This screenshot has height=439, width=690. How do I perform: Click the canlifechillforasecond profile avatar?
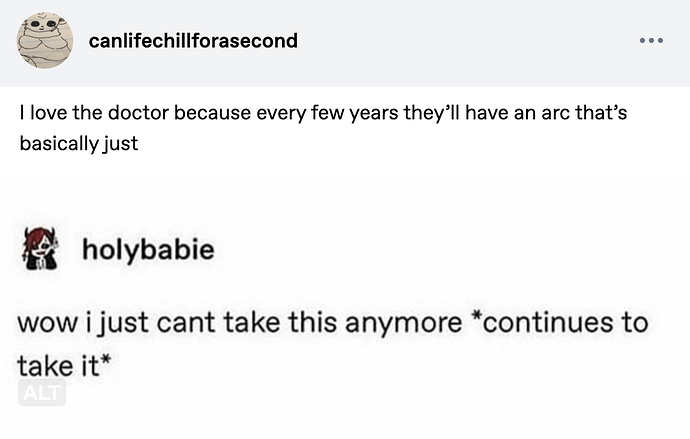[x=44, y=40]
